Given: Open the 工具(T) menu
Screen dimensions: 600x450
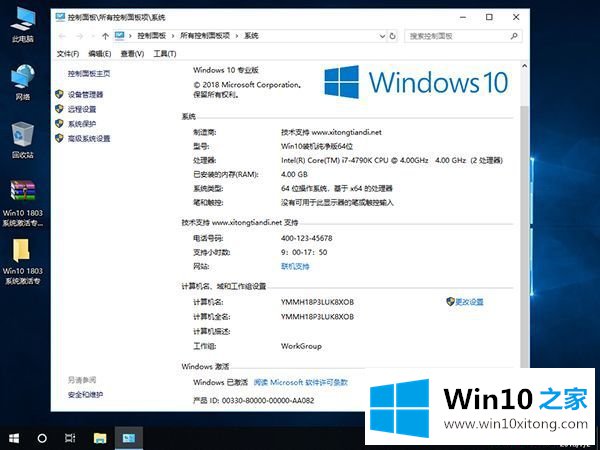Looking at the screenshot, I should [165, 54].
